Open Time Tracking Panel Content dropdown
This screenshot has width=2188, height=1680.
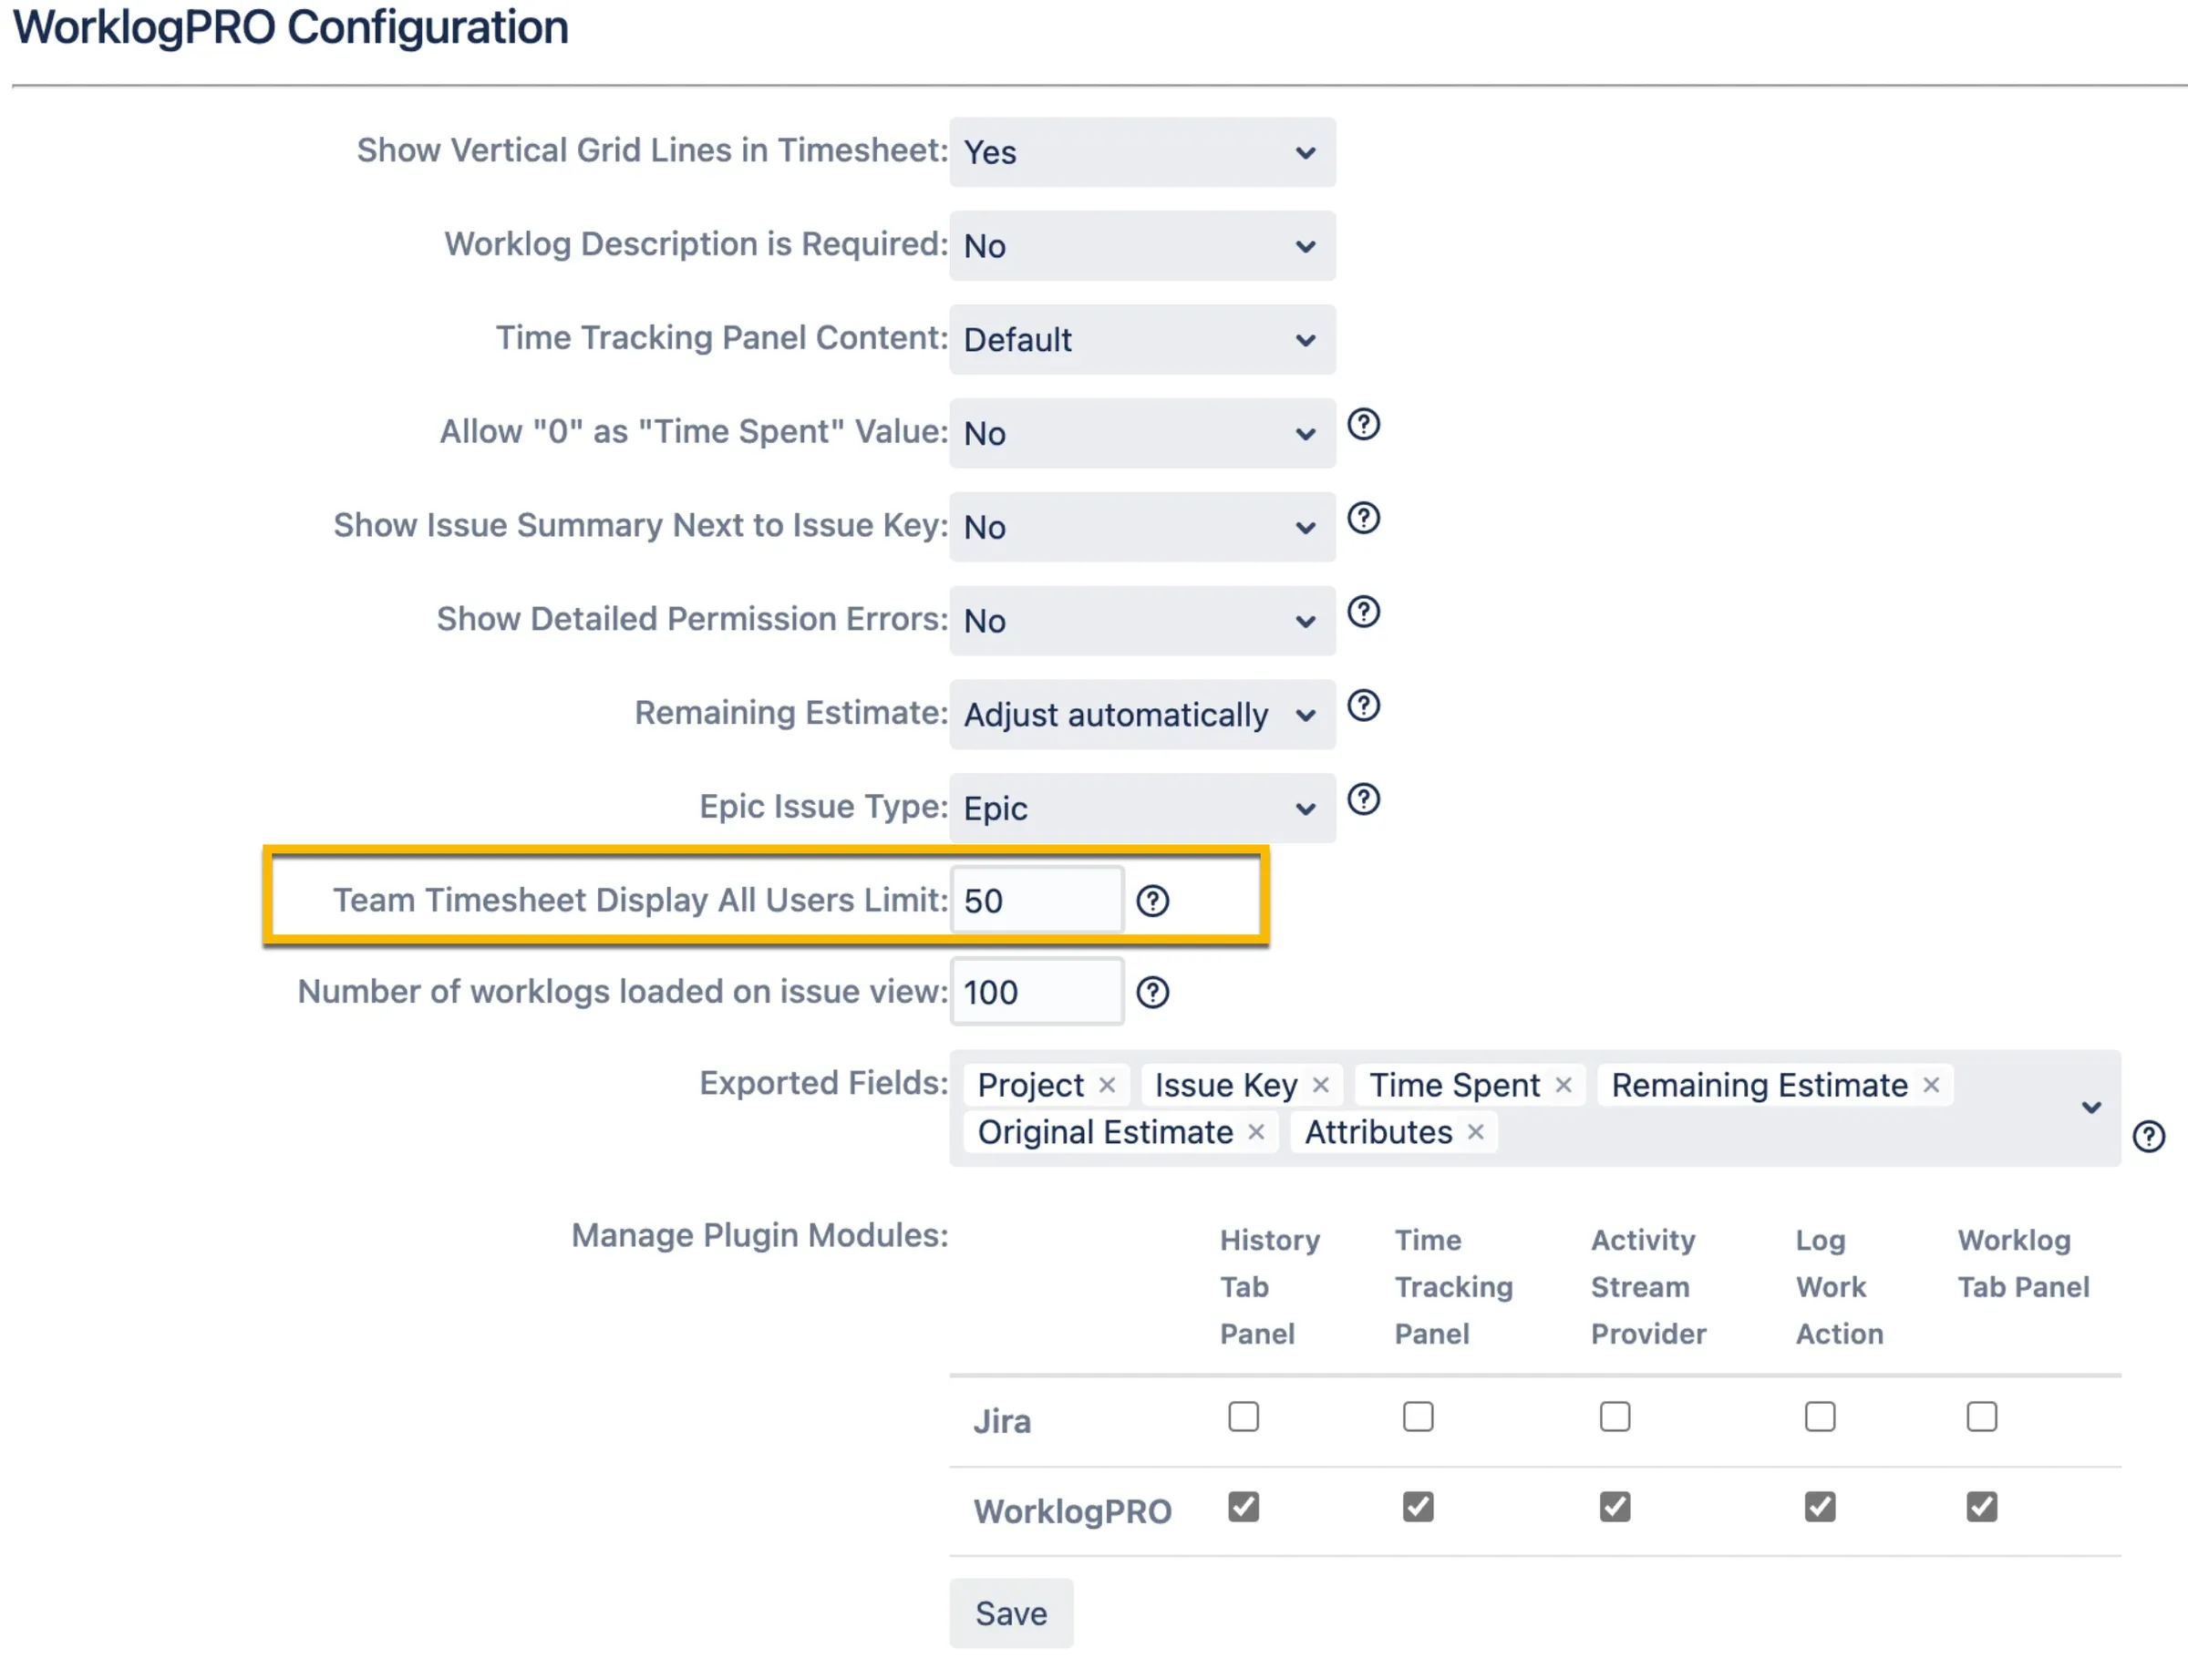click(x=1142, y=340)
